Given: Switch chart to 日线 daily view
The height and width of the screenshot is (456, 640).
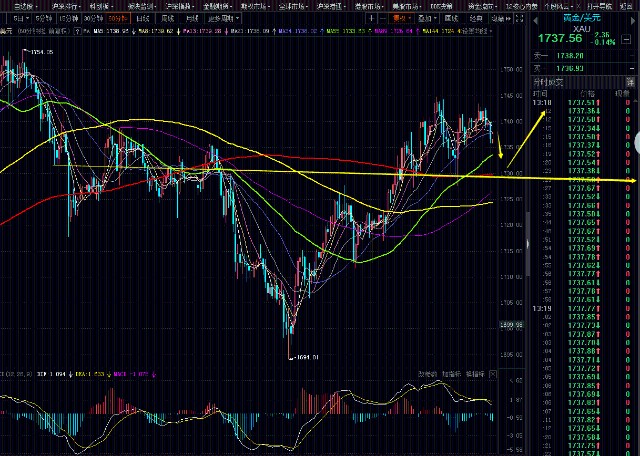Looking at the screenshot, I should (143, 18).
